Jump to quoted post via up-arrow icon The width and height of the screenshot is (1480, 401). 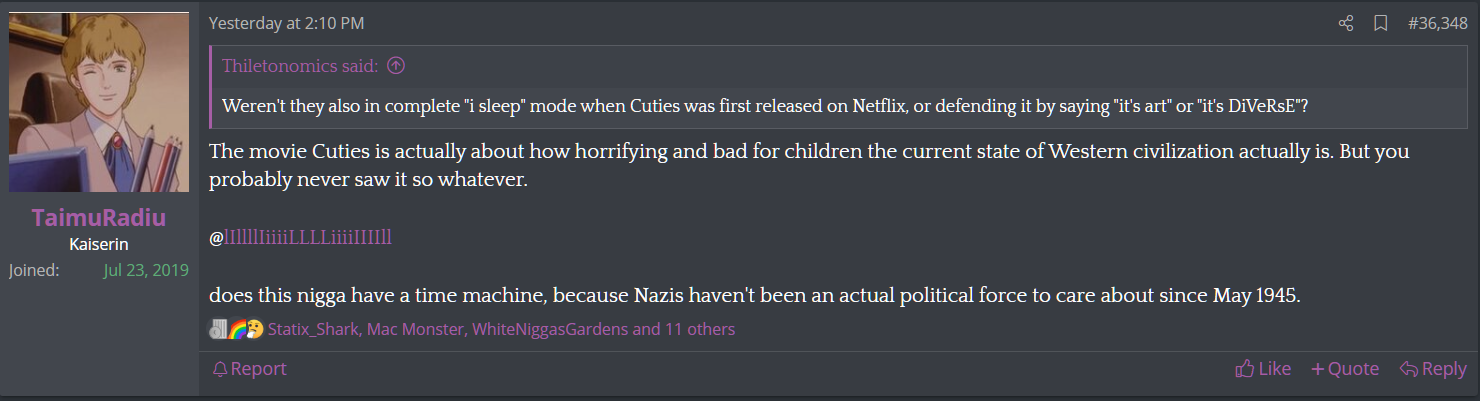pyautogui.click(x=396, y=67)
